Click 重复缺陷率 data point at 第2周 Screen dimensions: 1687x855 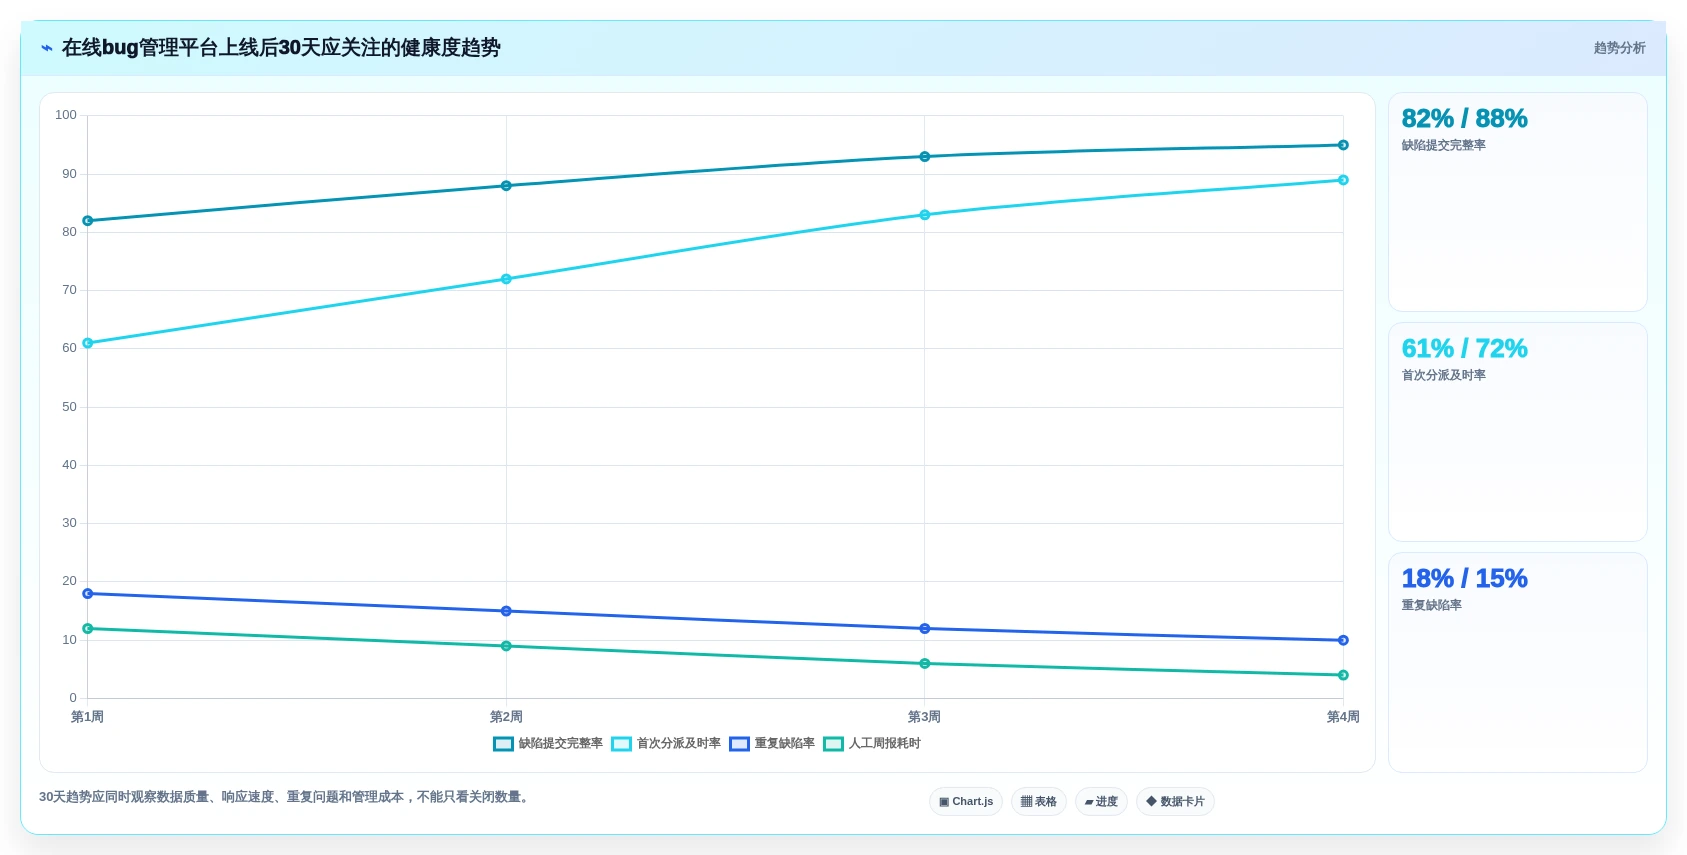point(506,611)
